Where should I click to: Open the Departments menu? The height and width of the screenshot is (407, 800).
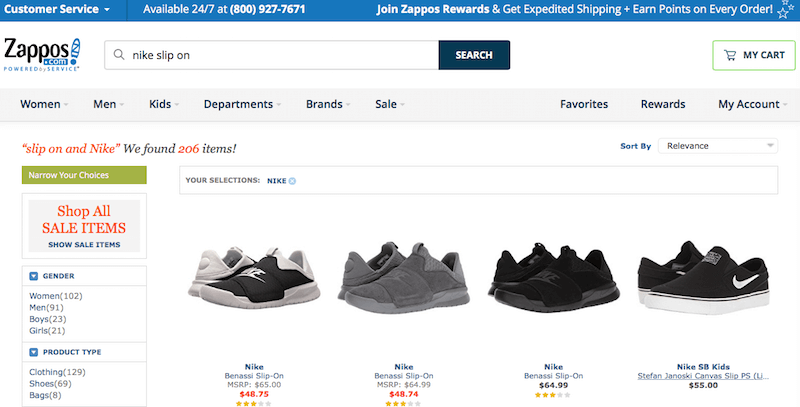[x=242, y=104]
